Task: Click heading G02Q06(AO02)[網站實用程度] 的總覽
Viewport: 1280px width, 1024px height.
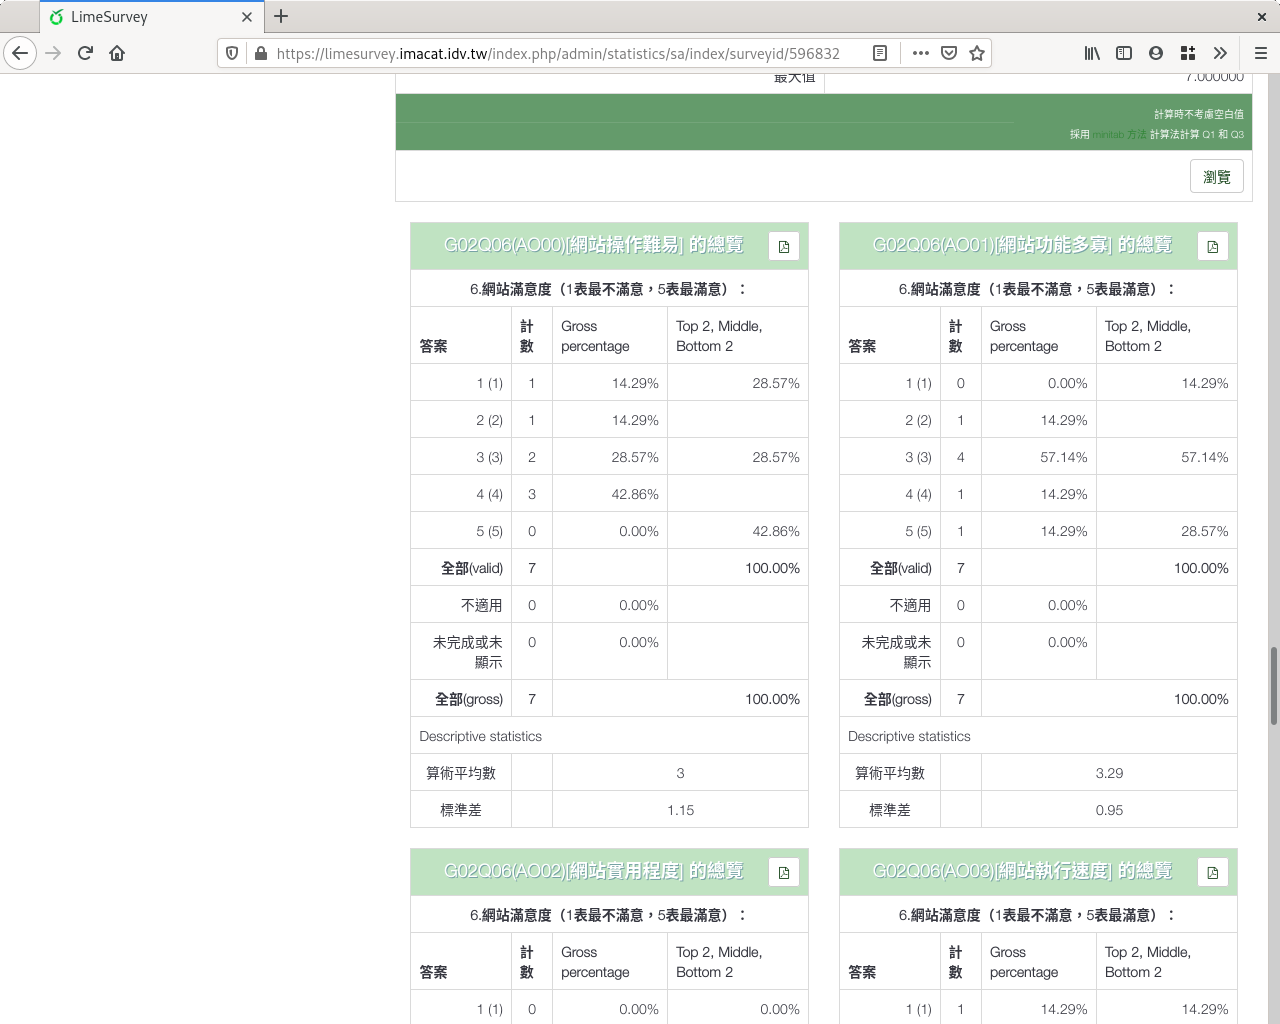Action: (x=594, y=871)
